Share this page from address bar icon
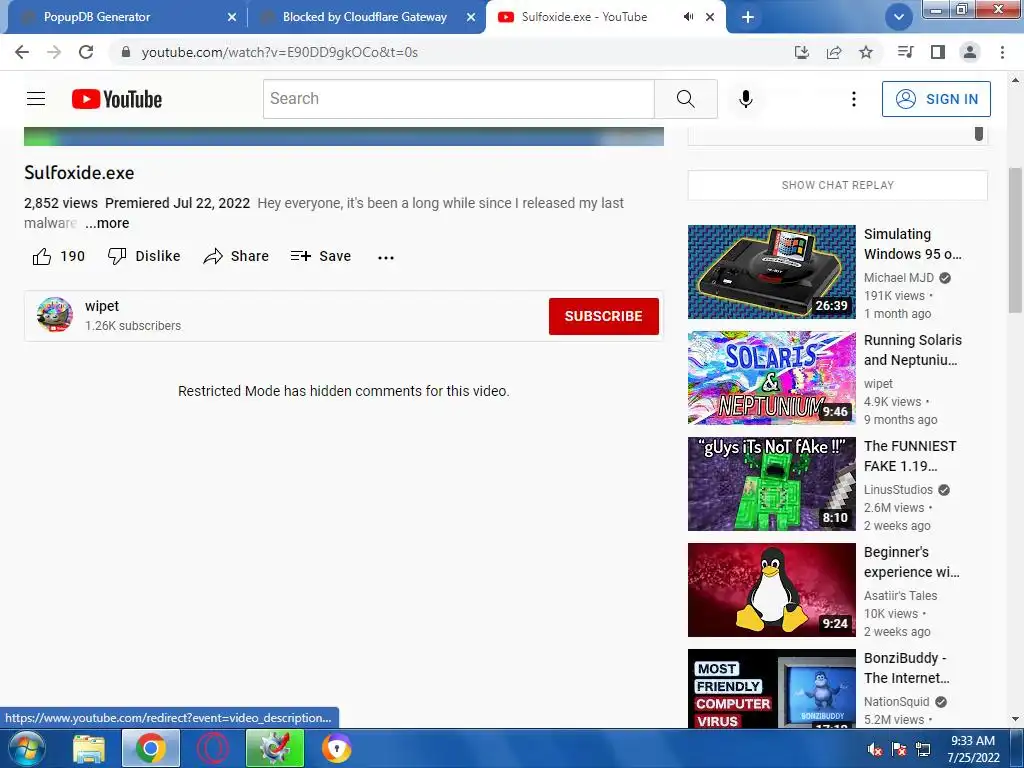This screenshot has width=1024, height=768. tap(834, 52)
